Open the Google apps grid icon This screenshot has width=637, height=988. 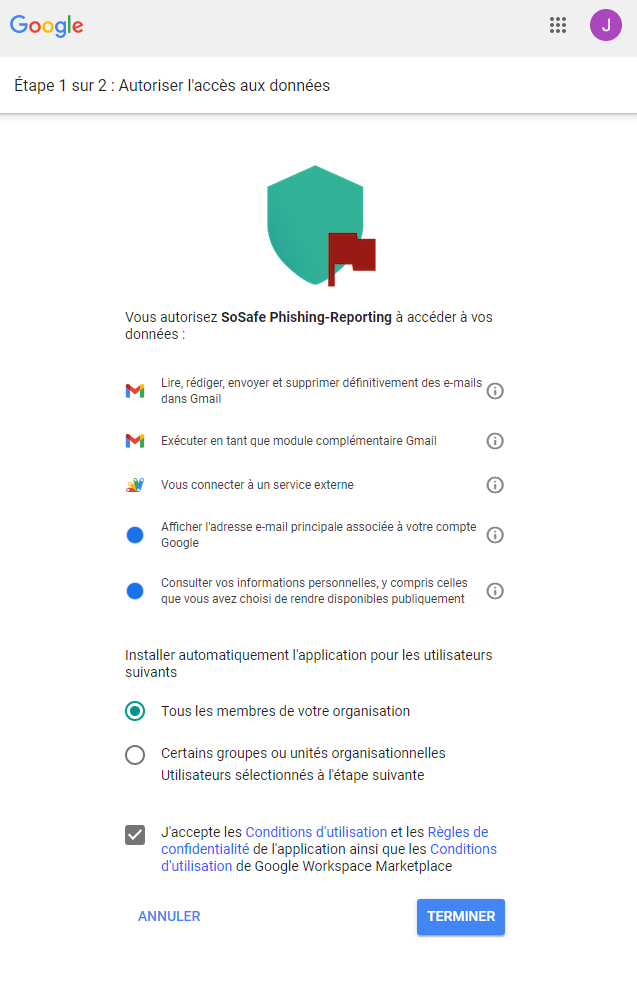click(x=558, y=26)
